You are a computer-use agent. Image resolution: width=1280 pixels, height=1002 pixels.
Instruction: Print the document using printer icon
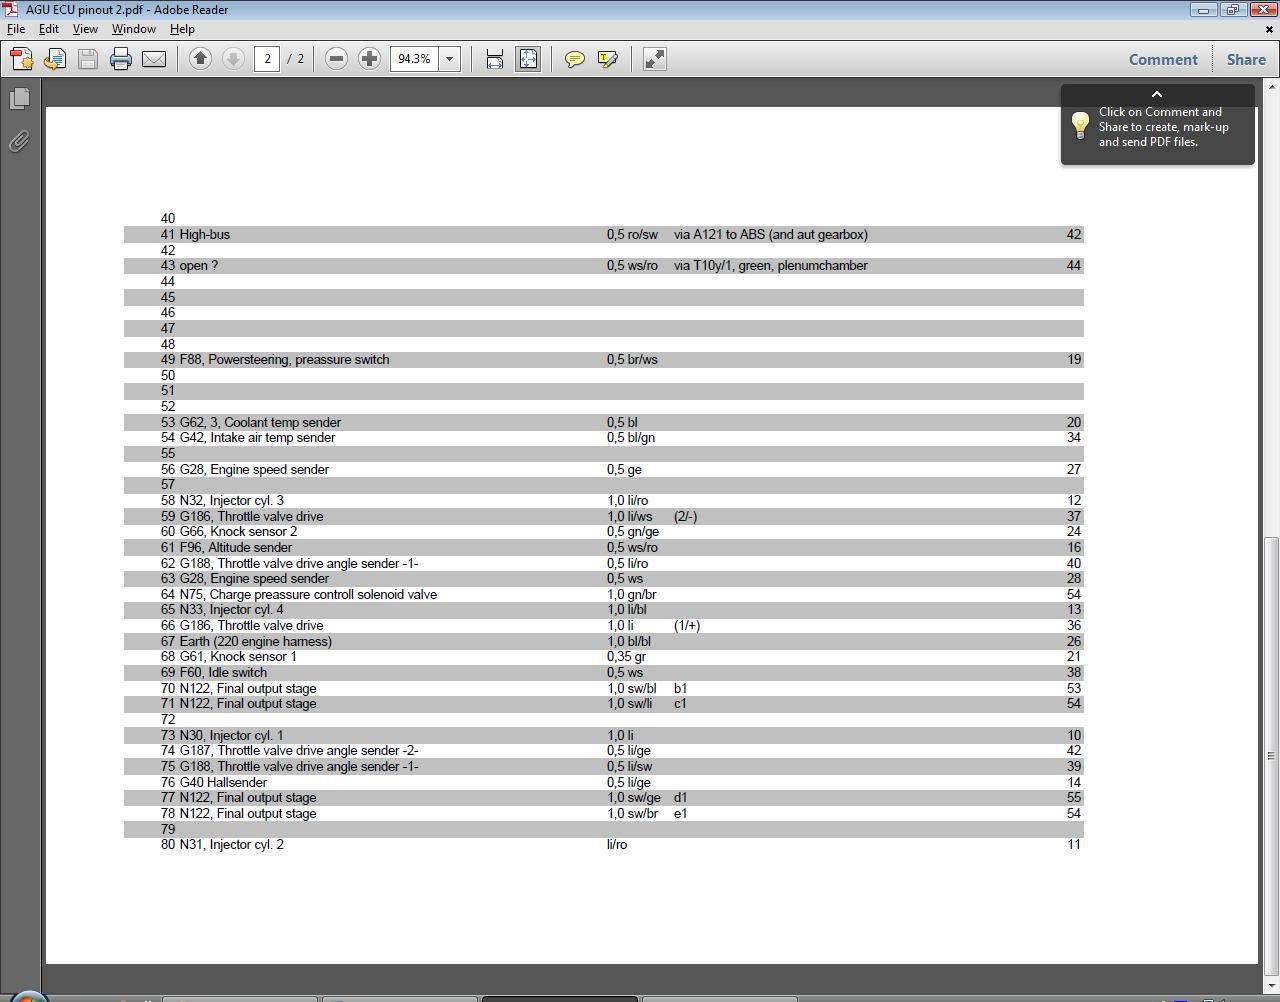tap(121, 59)
